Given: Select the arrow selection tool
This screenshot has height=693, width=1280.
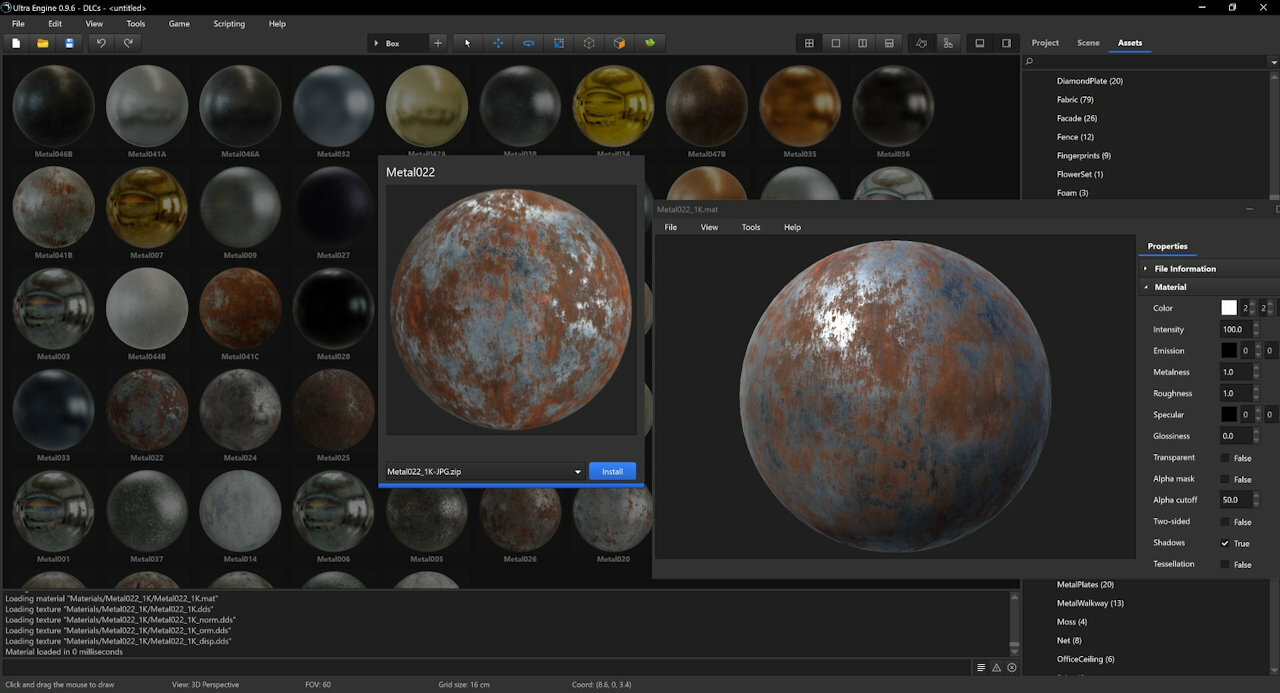Looking at the screenshot, I should 467,43.
